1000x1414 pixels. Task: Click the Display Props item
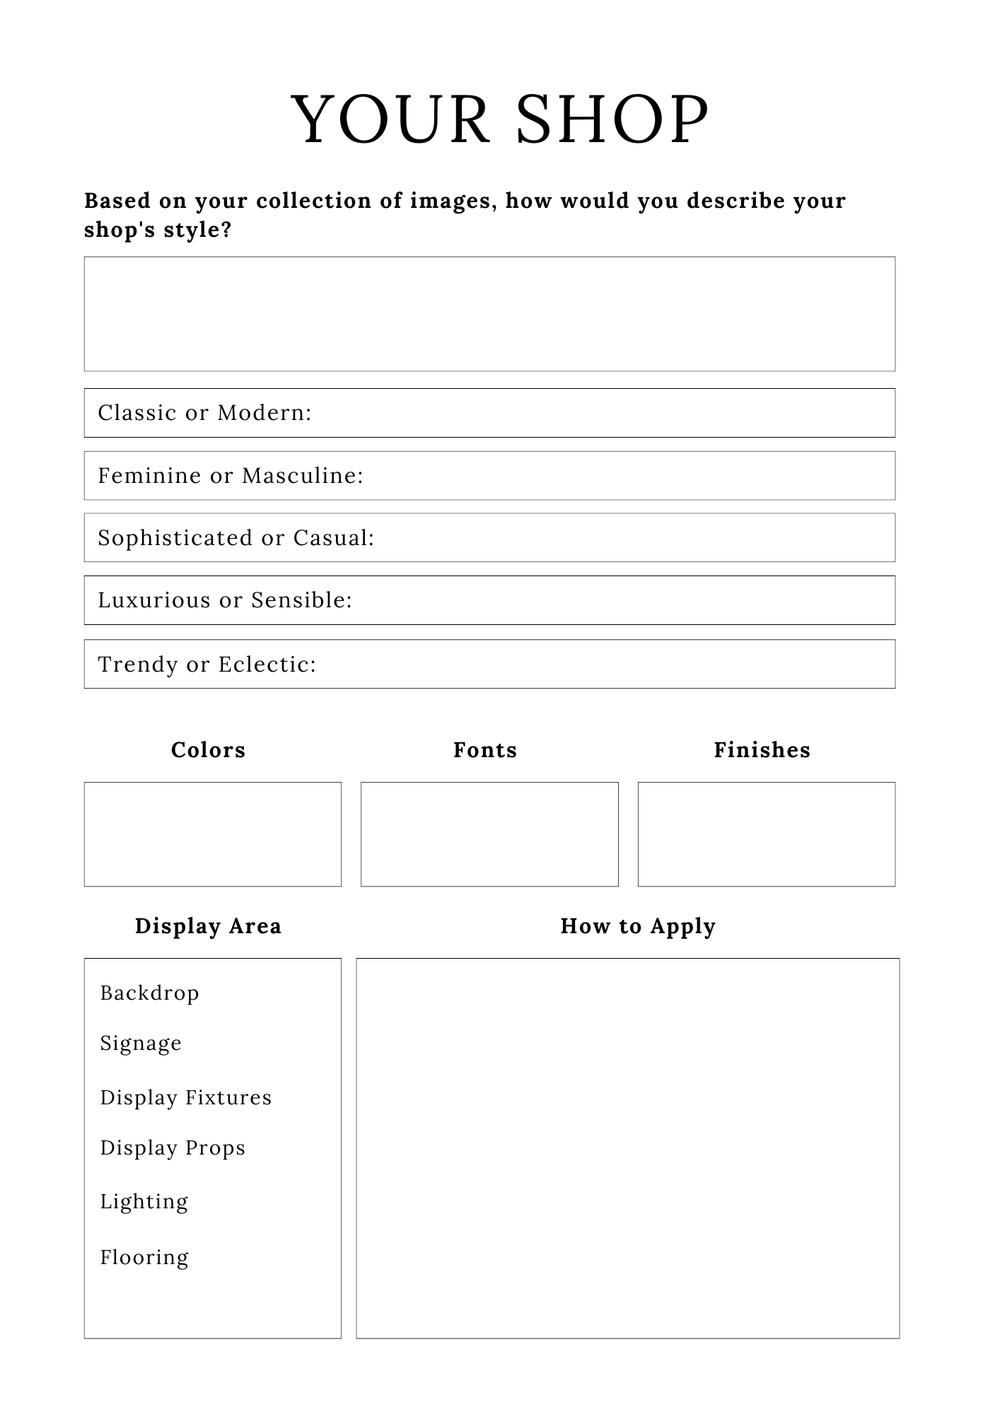coord(173,1148)
